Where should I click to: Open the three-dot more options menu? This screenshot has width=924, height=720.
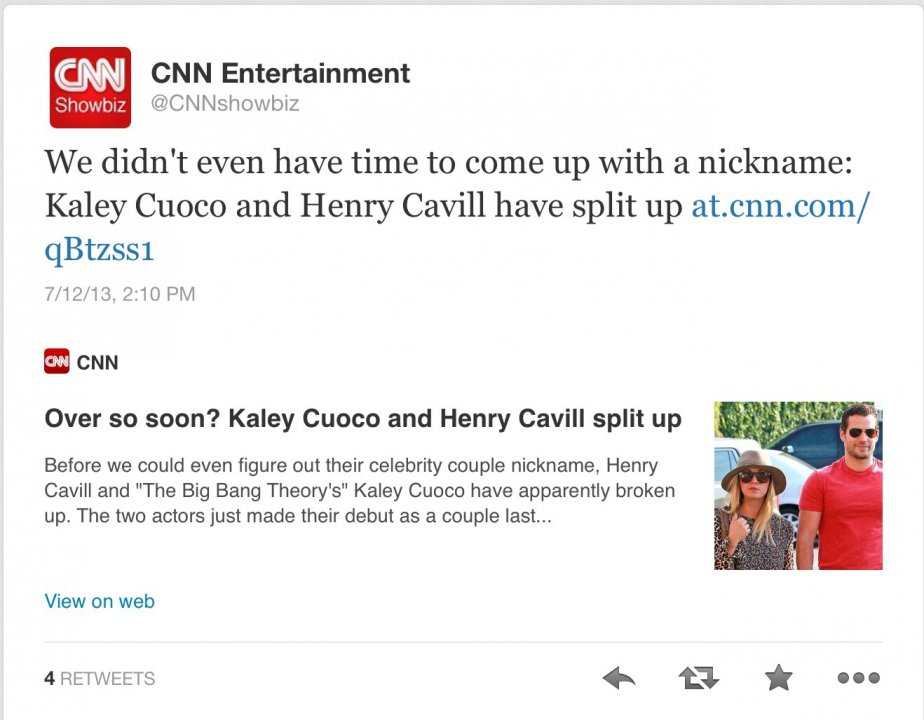859,678
